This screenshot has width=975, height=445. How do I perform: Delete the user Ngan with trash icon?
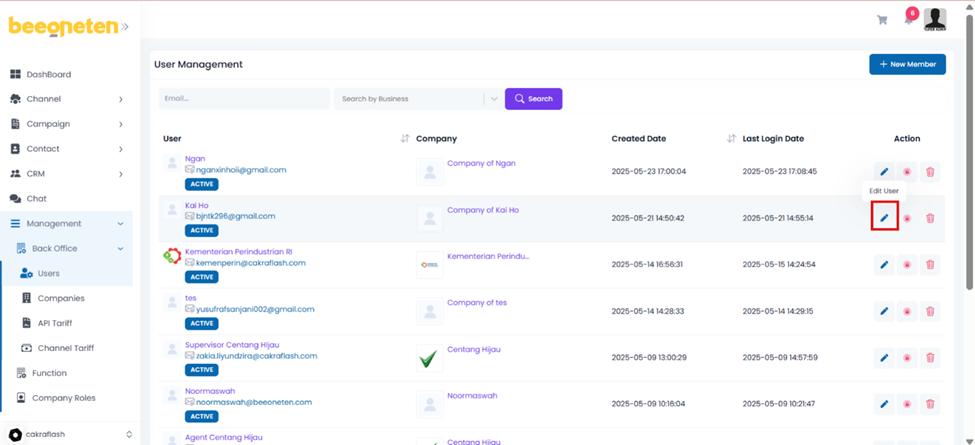tap(930, 172)
